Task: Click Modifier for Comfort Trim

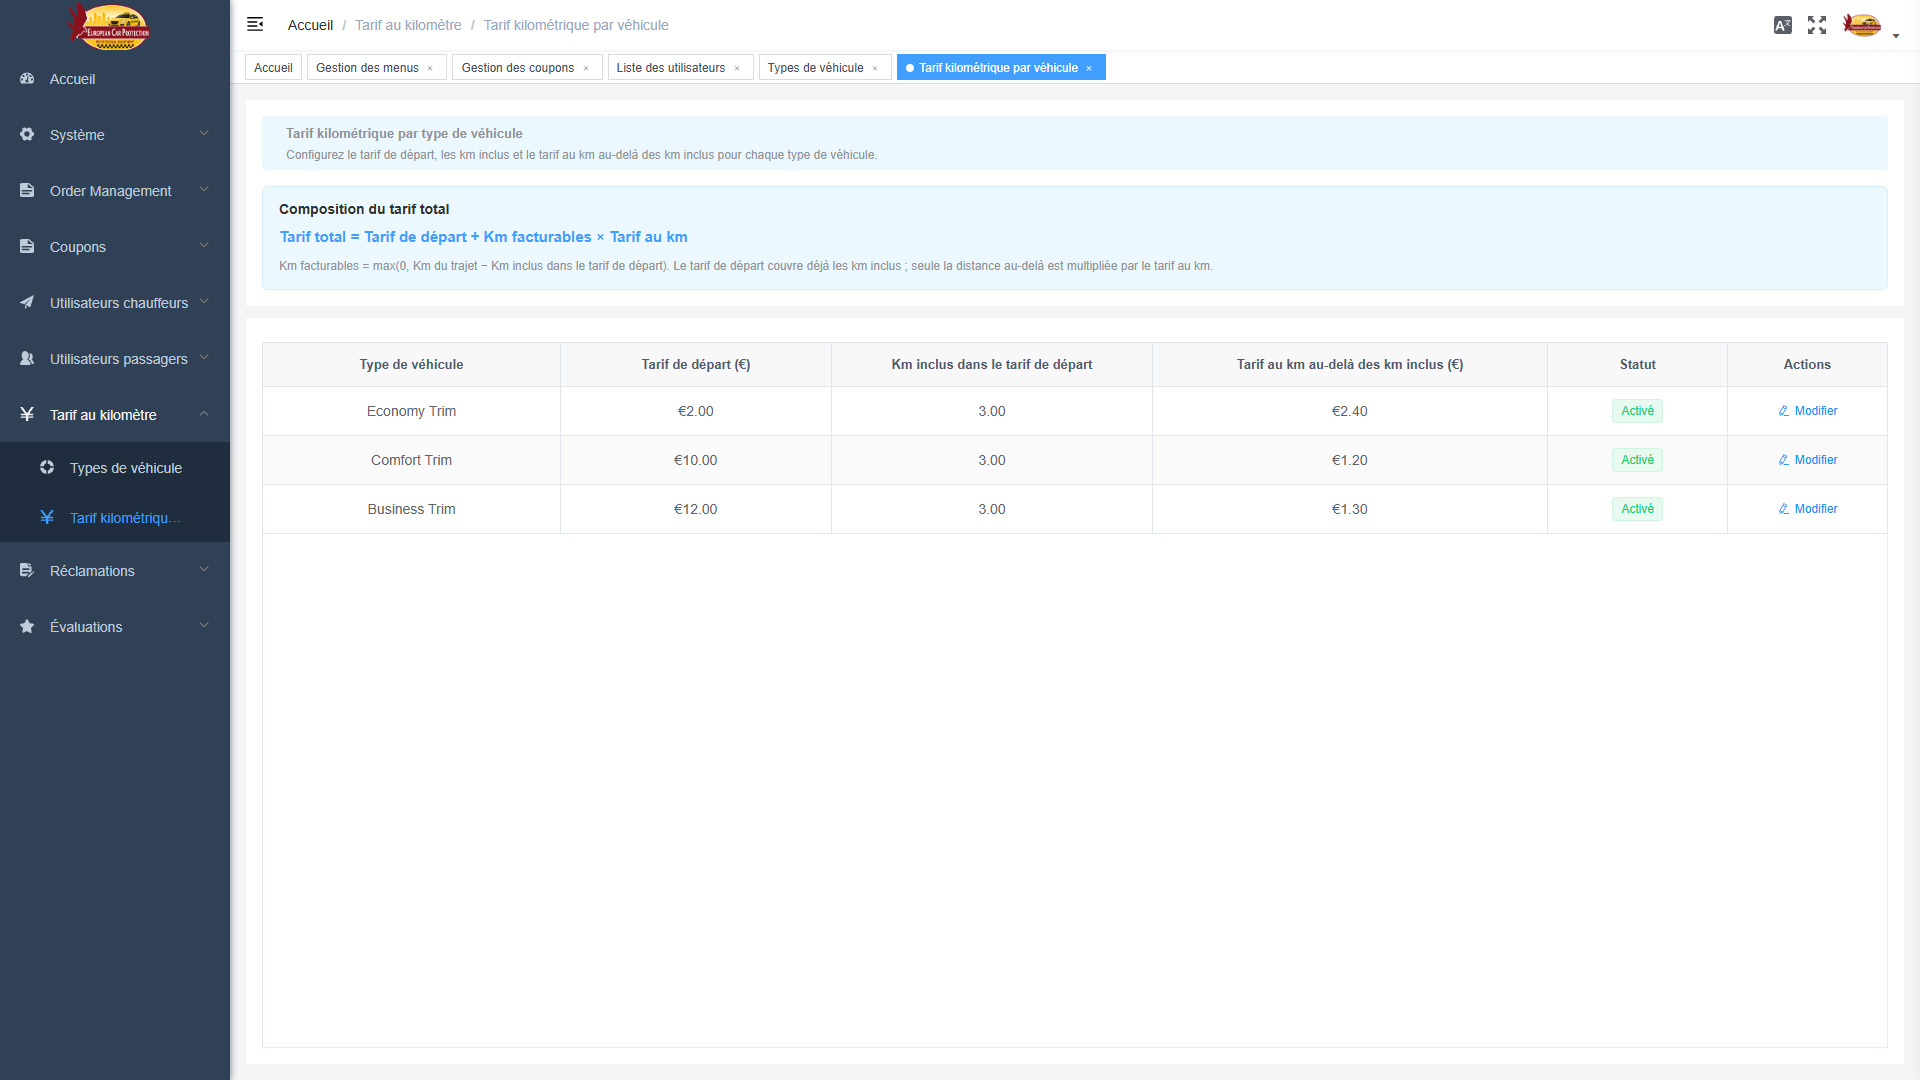Action: tap(1807, 460)
